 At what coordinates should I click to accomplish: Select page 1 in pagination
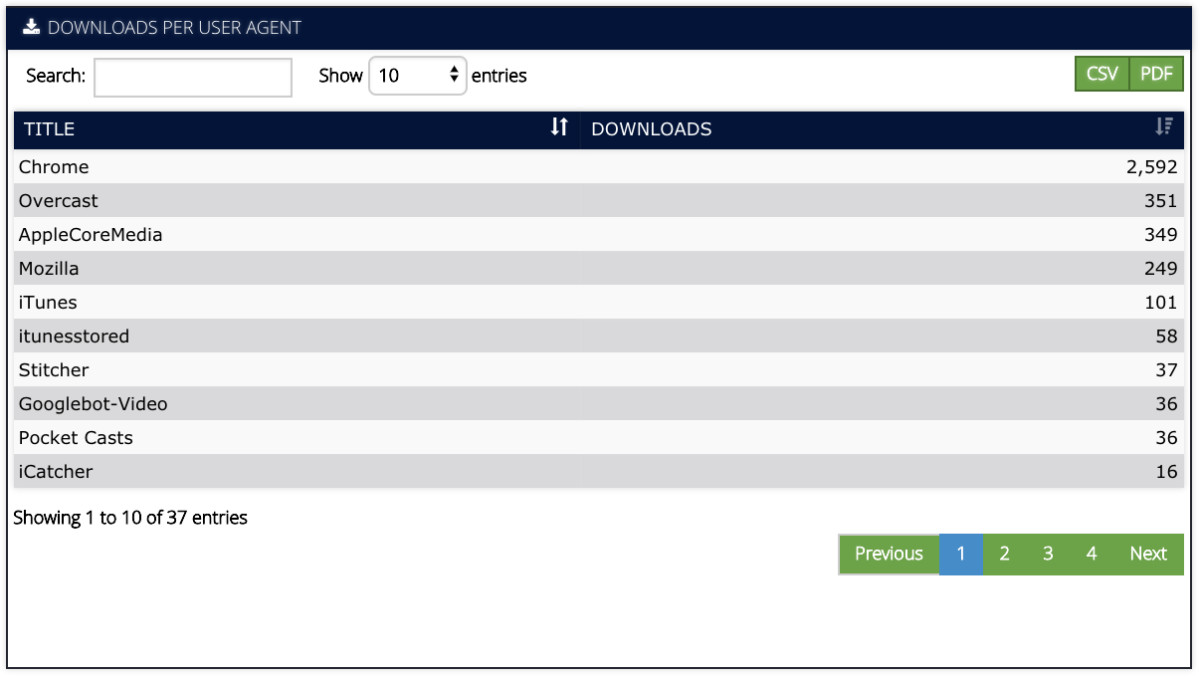pos(961,554)
